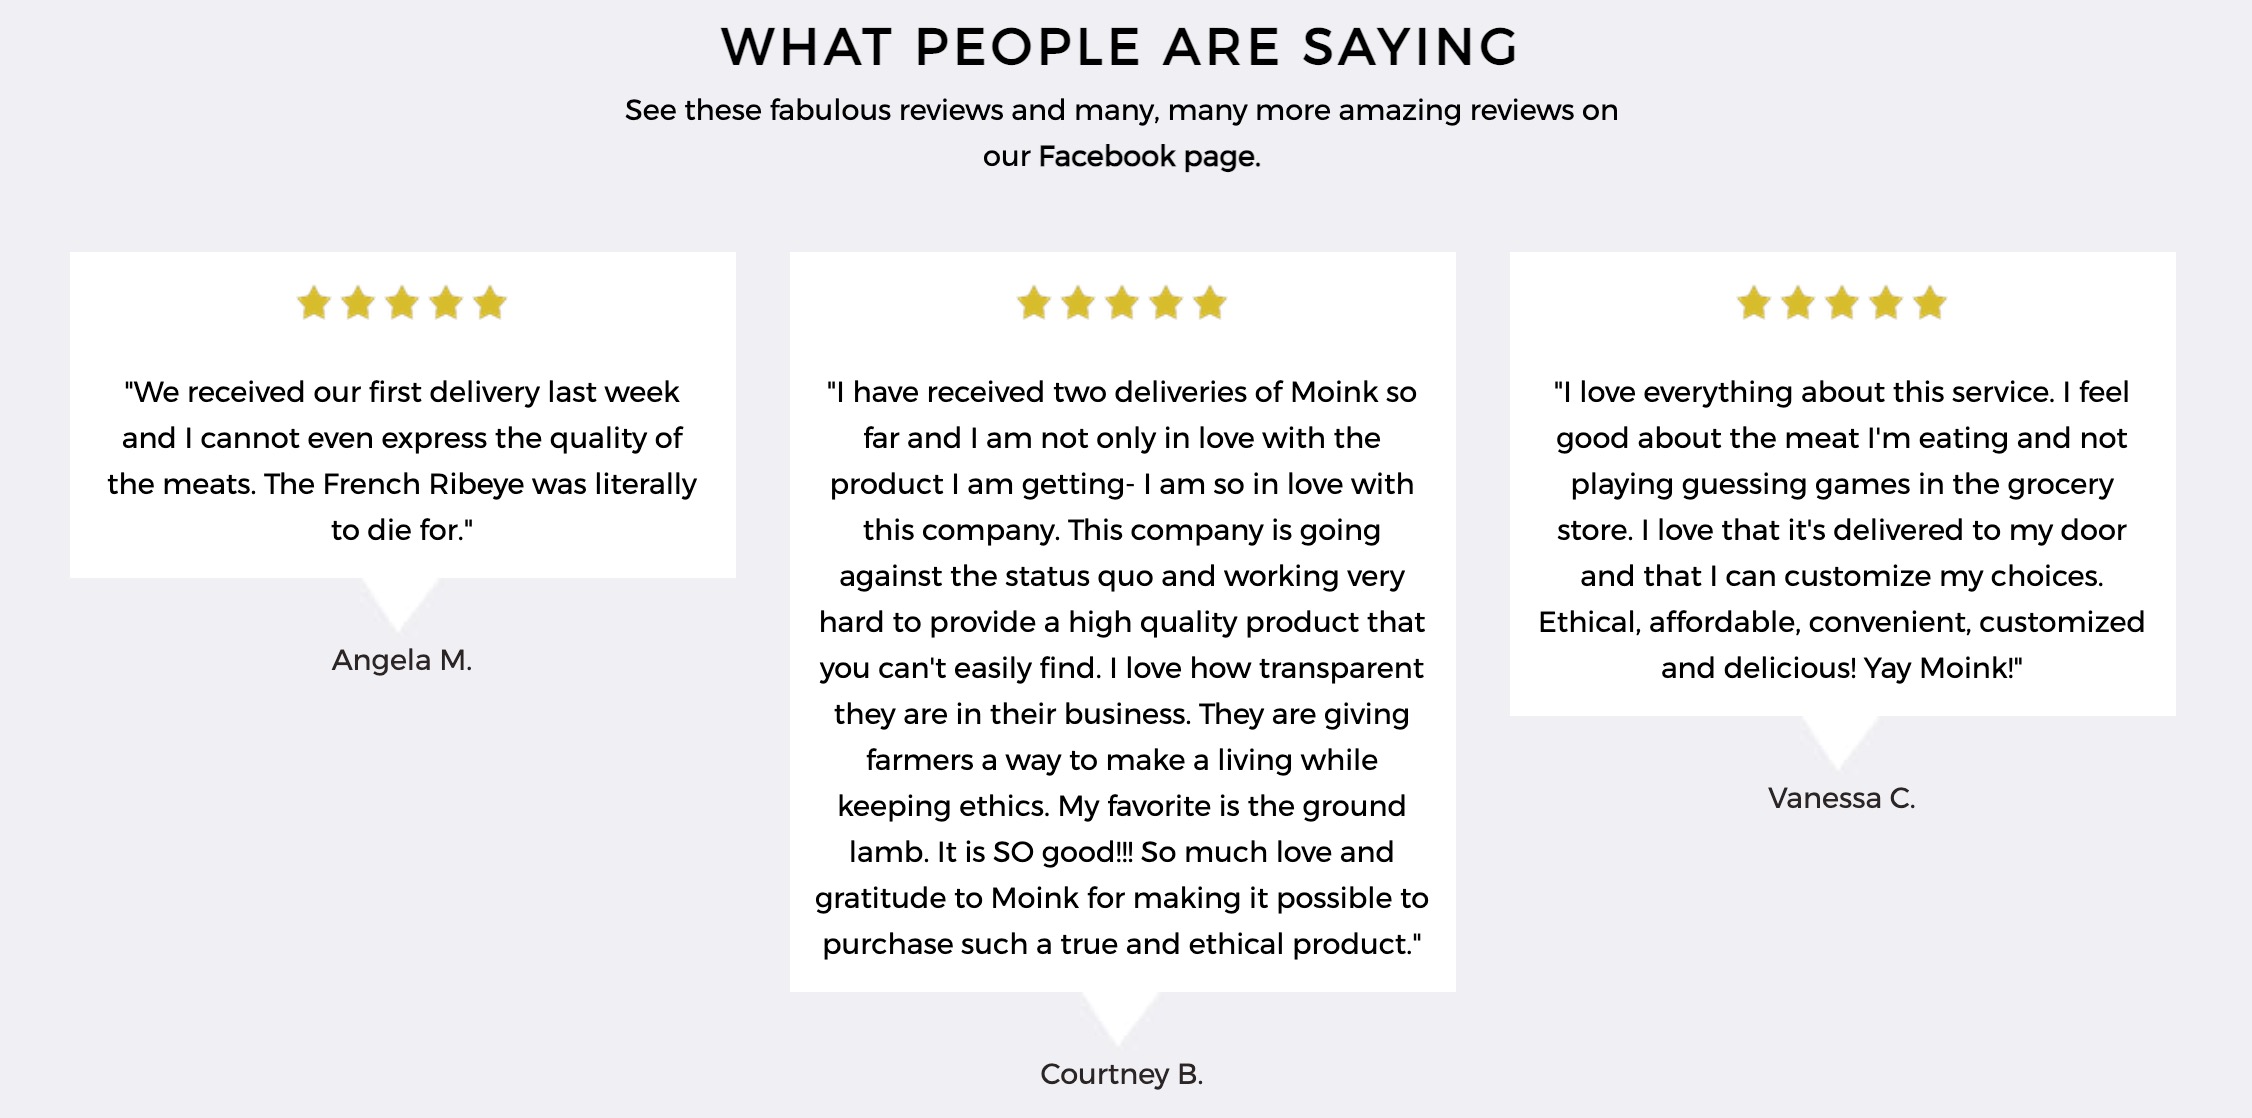Select the Angela M. reviewer name
The height and width of the screenshot is (1118, 2252).
coord(402,660)
